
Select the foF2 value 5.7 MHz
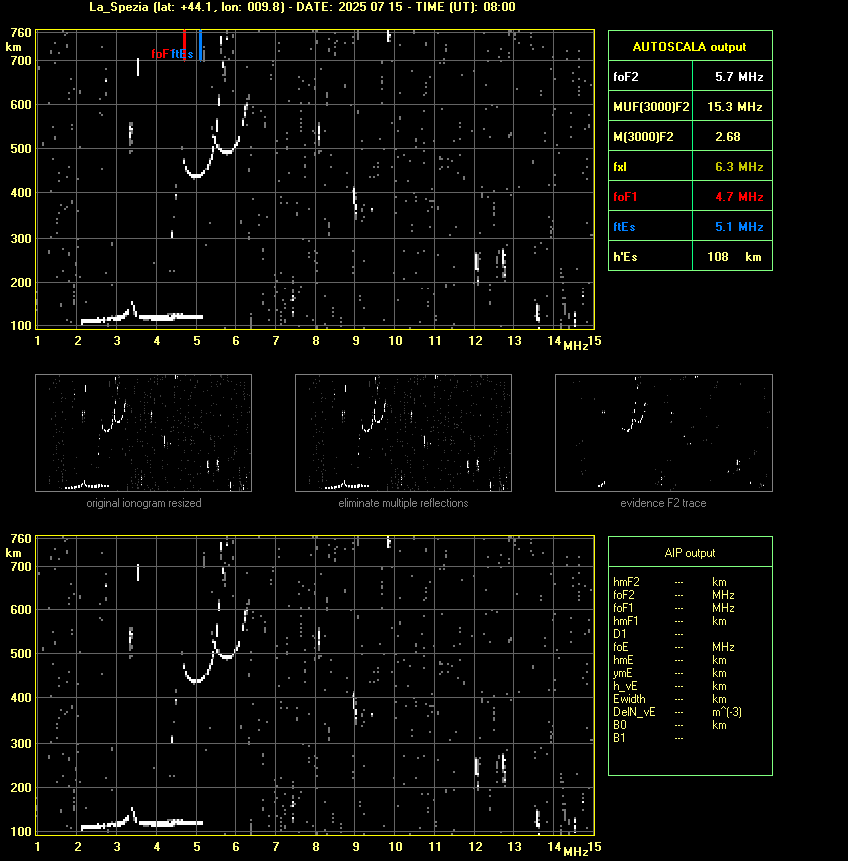click(x=739, y=76)
